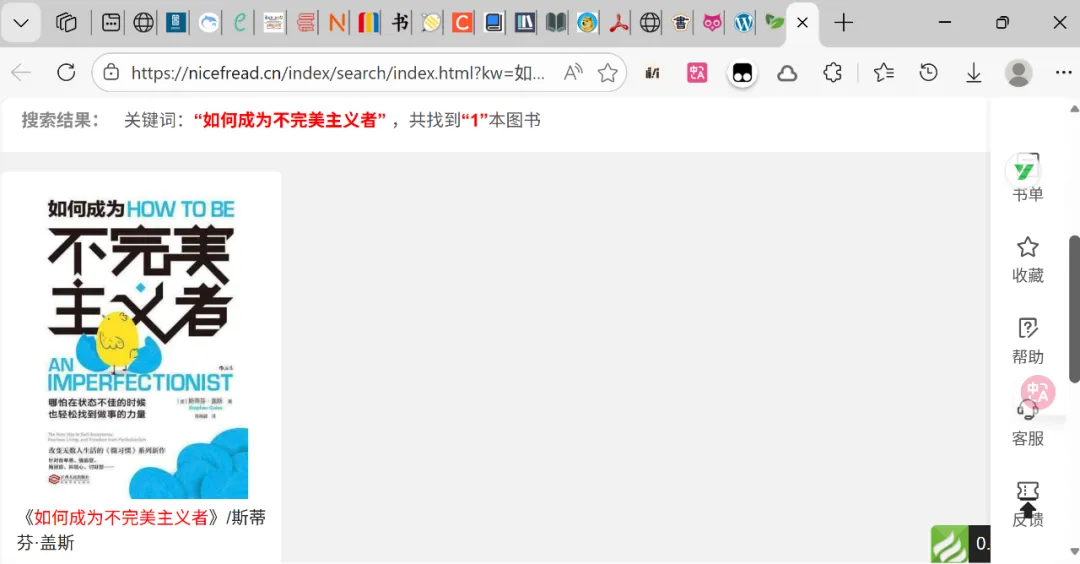The height and width of the screenshot is (564, 1080).
Task: Reload the current page
Action: (66, 72)
